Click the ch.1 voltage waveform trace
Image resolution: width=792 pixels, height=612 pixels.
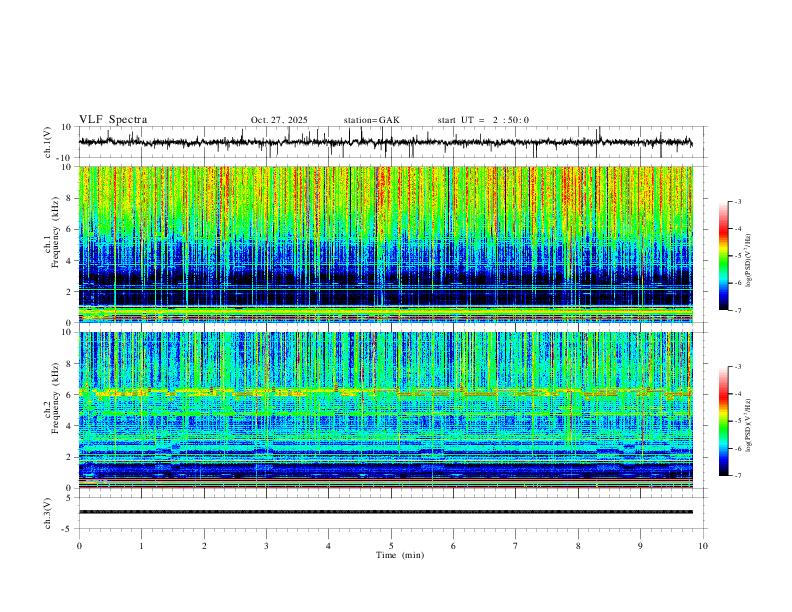click(x=385, y=142)
